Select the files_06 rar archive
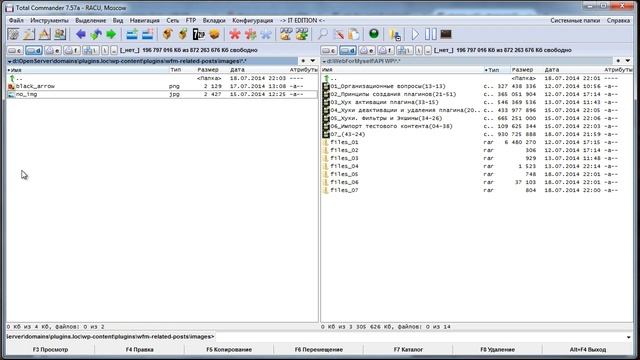This screenshot has width=640, height=360. 476,182
